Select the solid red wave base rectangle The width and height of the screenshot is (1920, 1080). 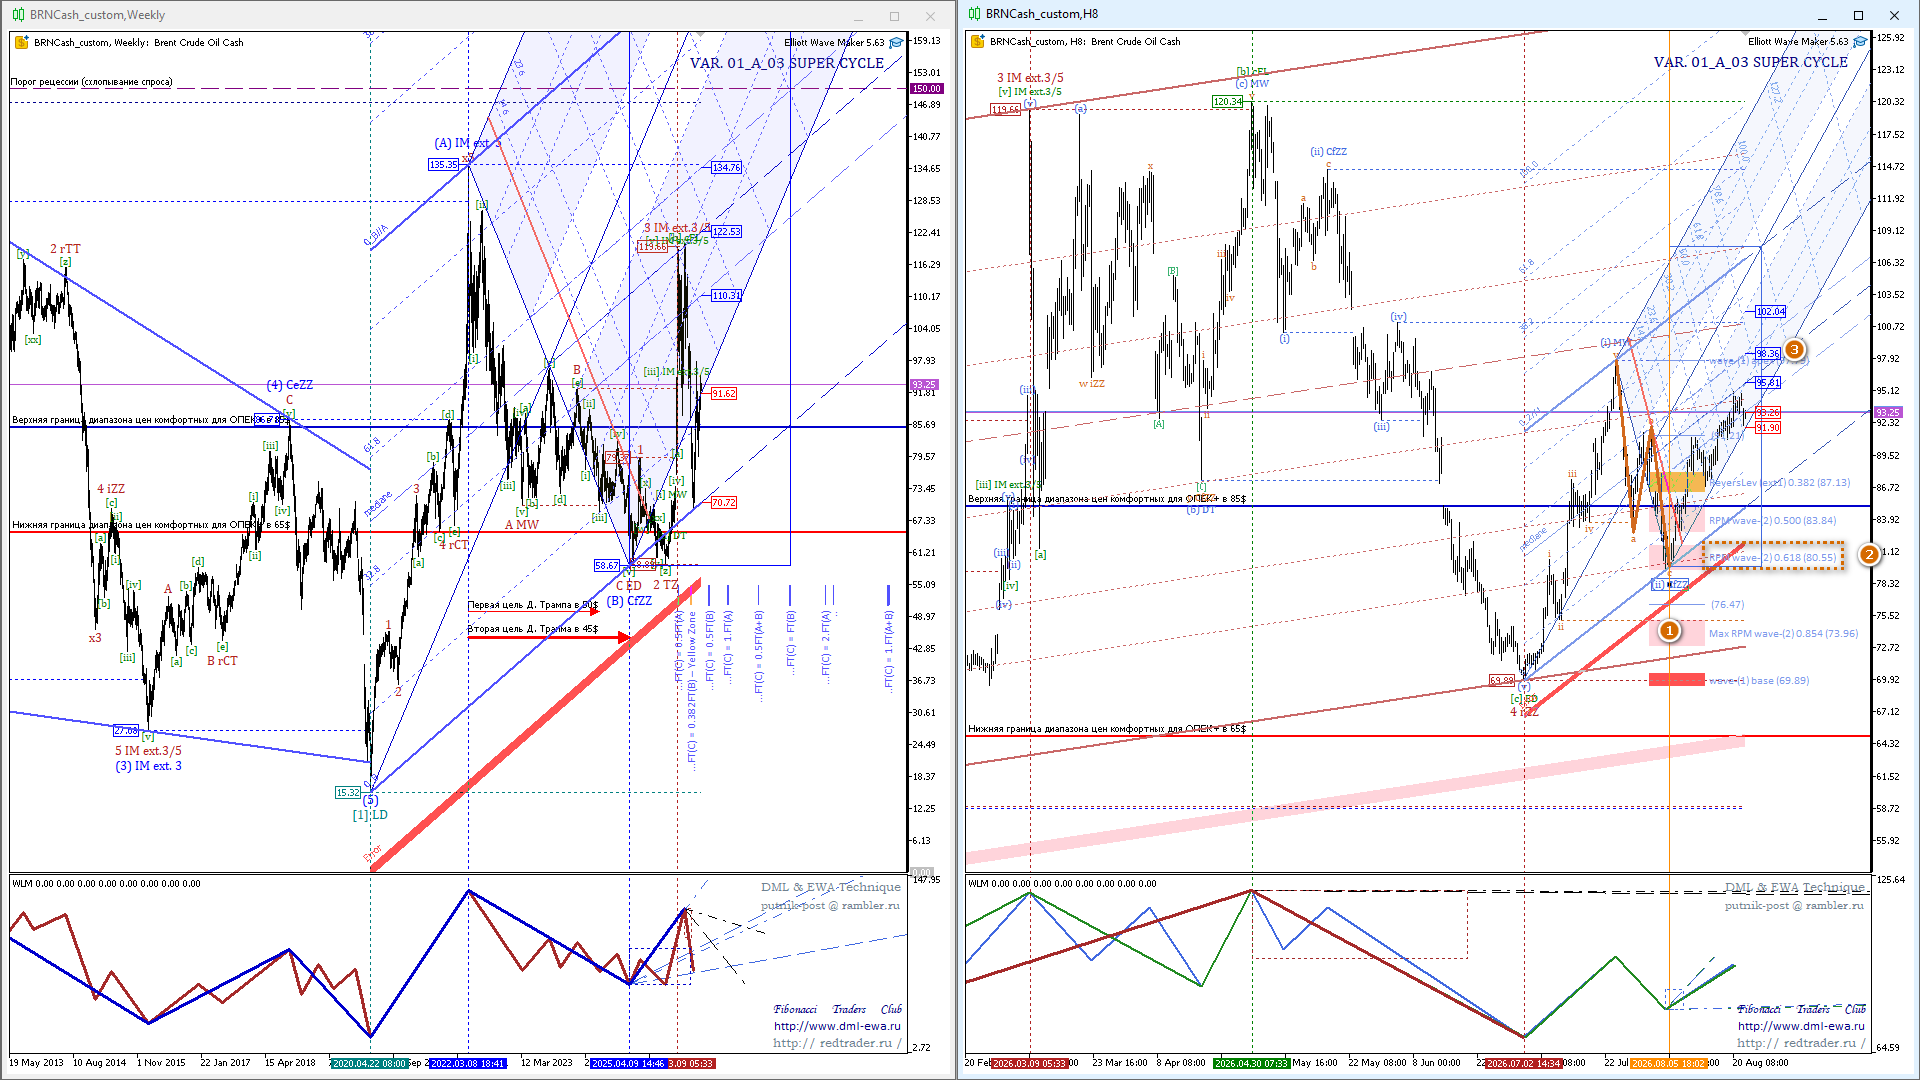1677,680
